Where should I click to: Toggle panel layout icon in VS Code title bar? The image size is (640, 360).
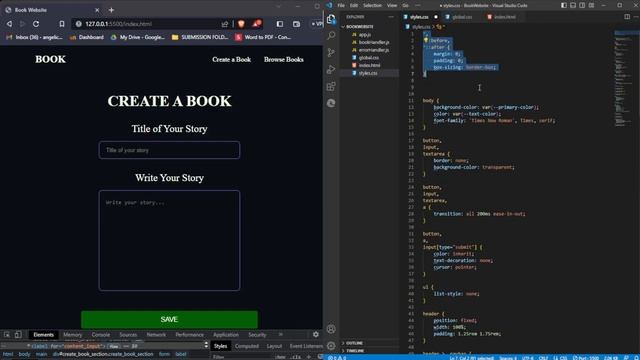[x=573, y=5]
